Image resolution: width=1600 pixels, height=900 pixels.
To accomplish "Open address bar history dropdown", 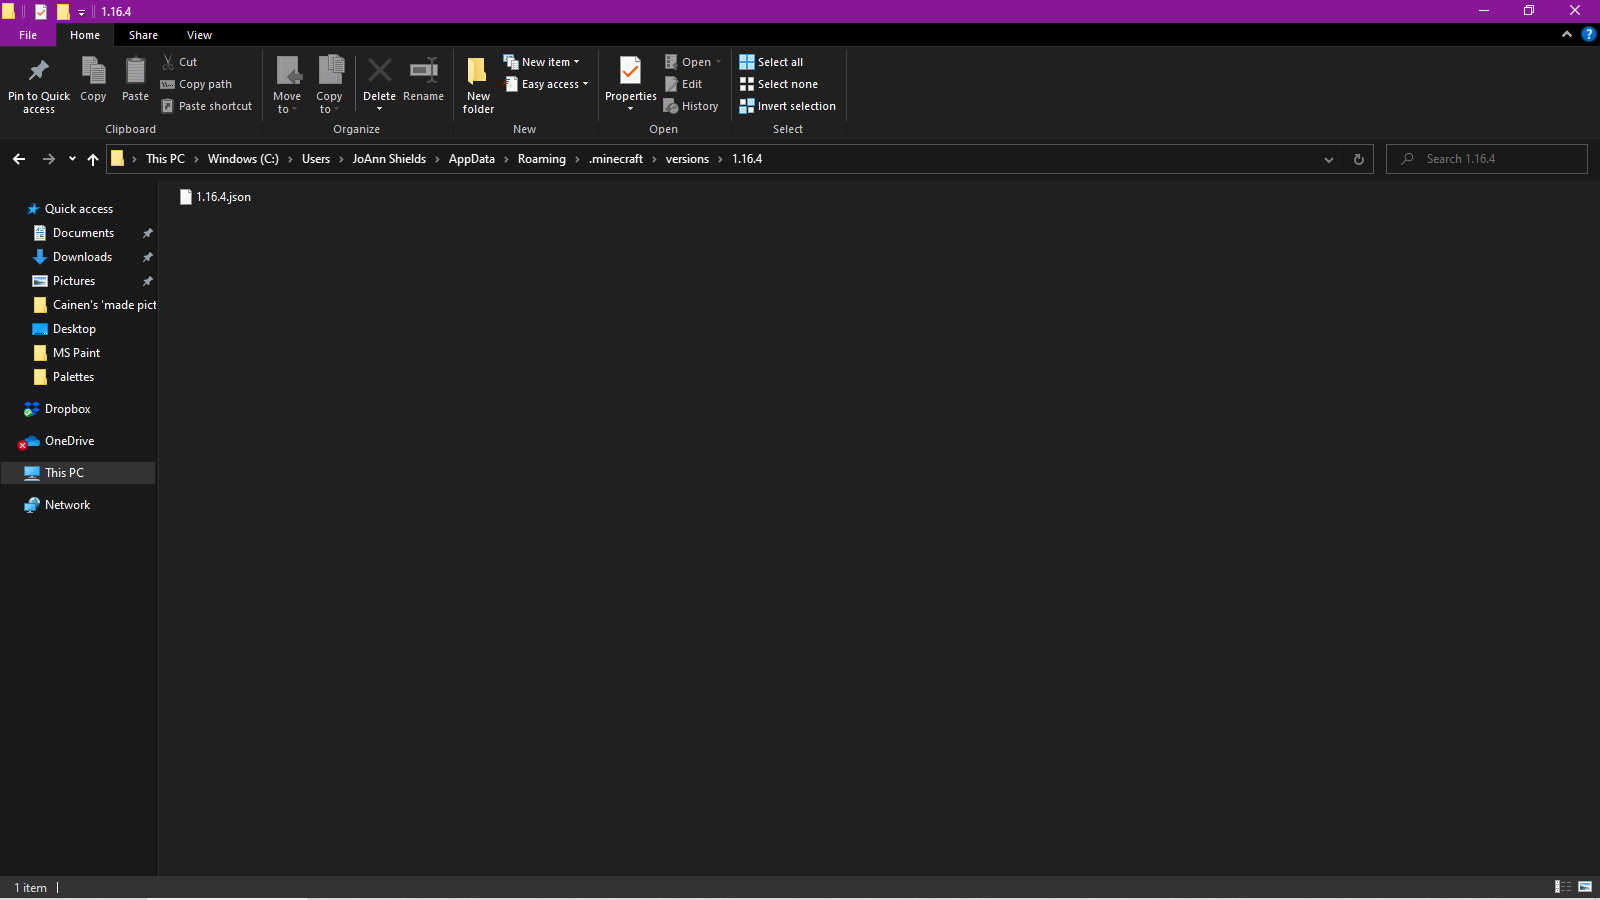I will point(1329,159).
